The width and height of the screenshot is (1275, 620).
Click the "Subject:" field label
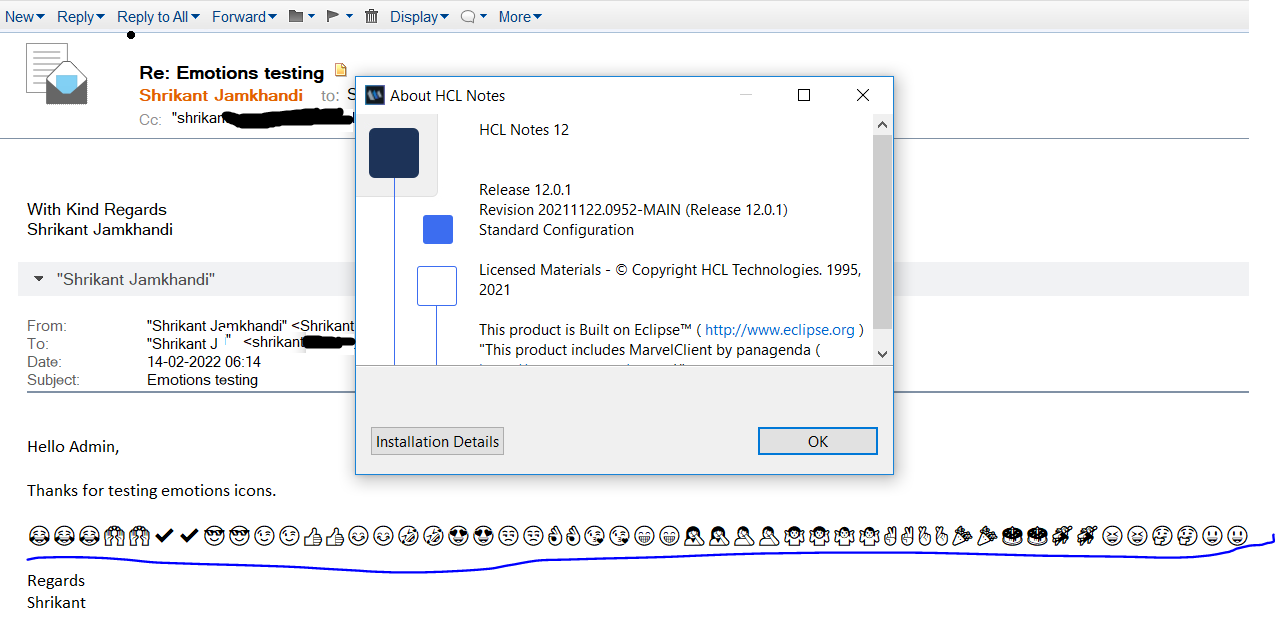click(x=53, y=380)
